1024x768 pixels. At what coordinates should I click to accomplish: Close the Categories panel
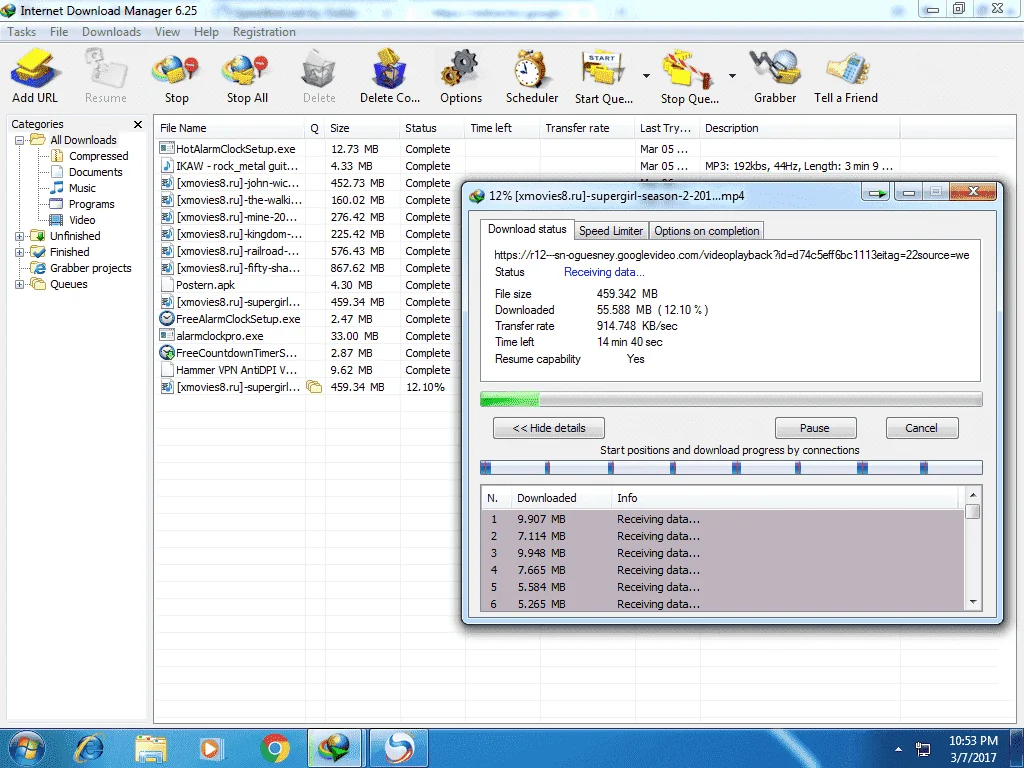pyautogui.click(x=138, y=124)
